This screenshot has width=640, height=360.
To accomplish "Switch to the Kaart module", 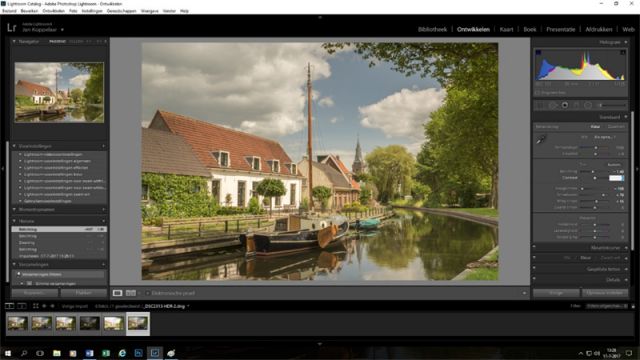I will pyautogui.click(x=506, y=29).
